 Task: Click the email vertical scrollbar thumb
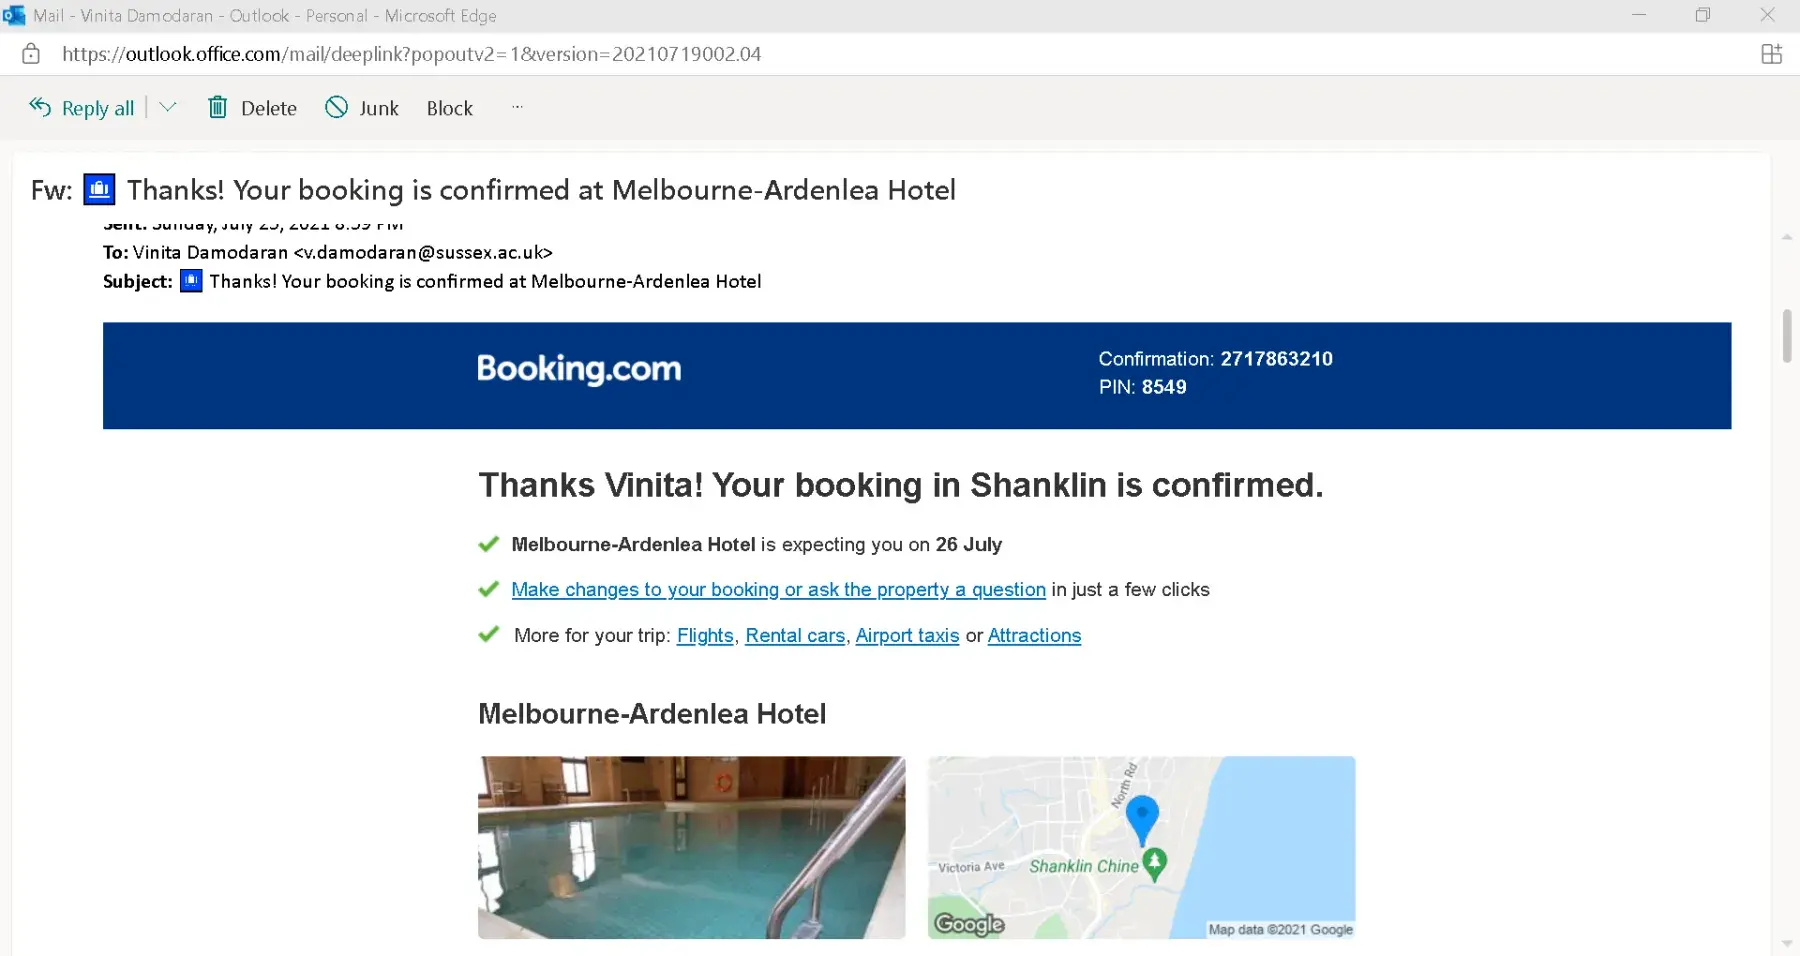point(1787,336)
